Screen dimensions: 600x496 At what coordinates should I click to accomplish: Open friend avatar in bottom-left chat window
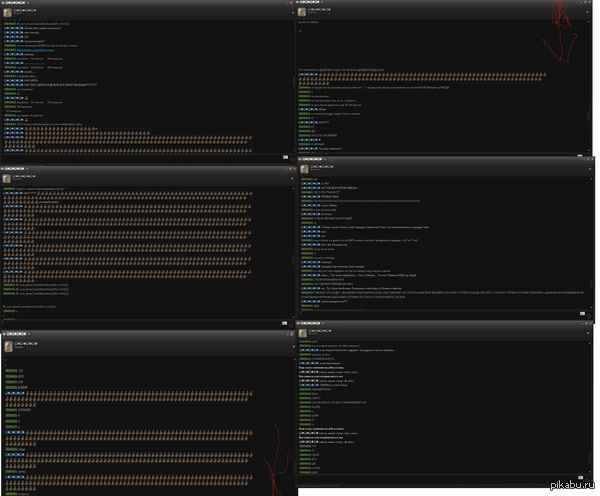point(8,346)
